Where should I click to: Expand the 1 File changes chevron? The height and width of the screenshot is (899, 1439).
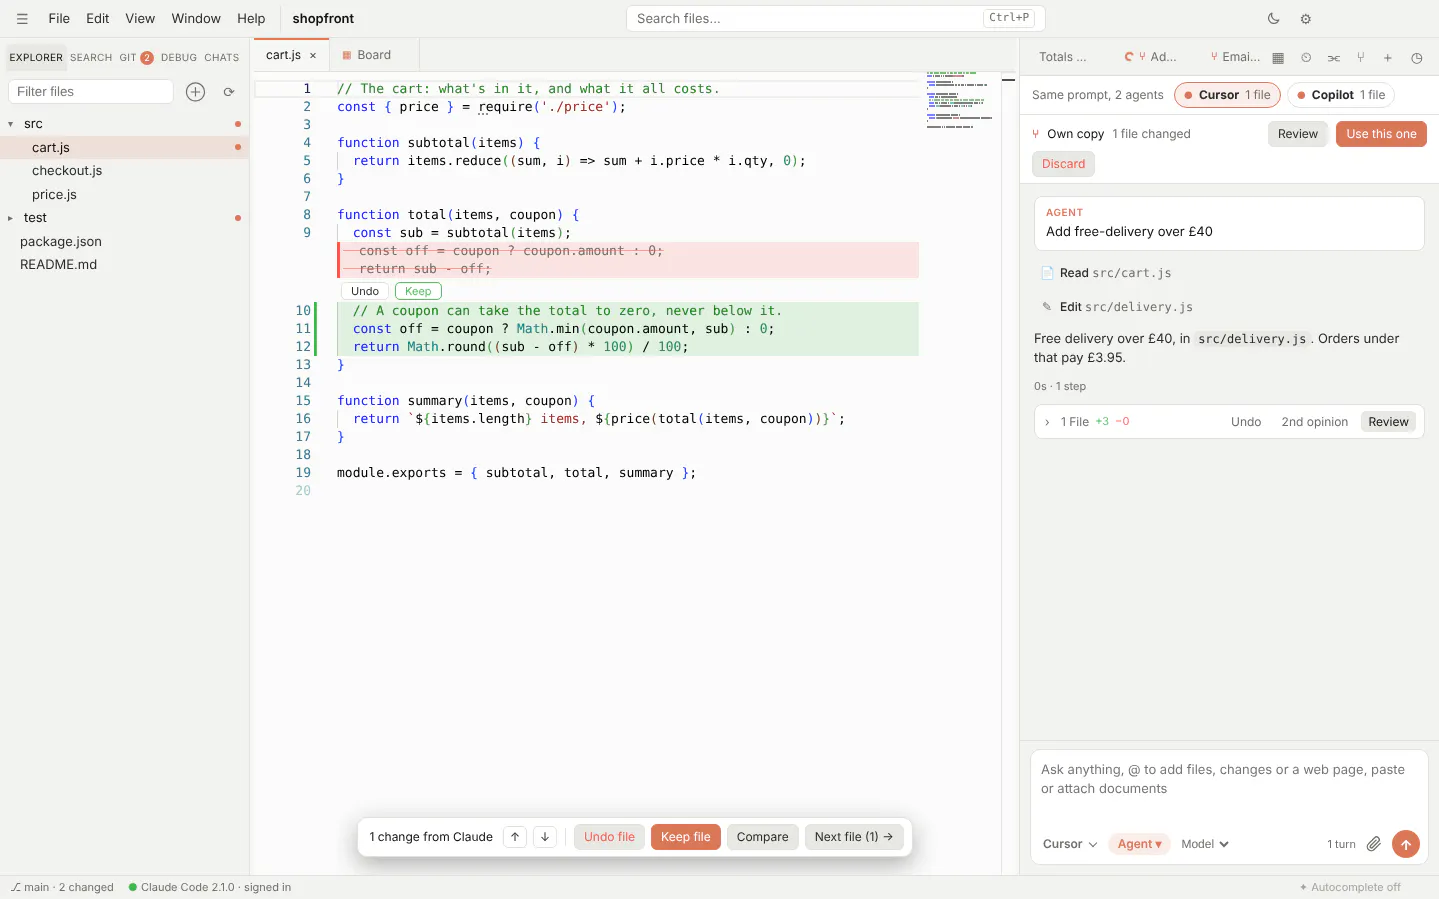point(1047,422)
